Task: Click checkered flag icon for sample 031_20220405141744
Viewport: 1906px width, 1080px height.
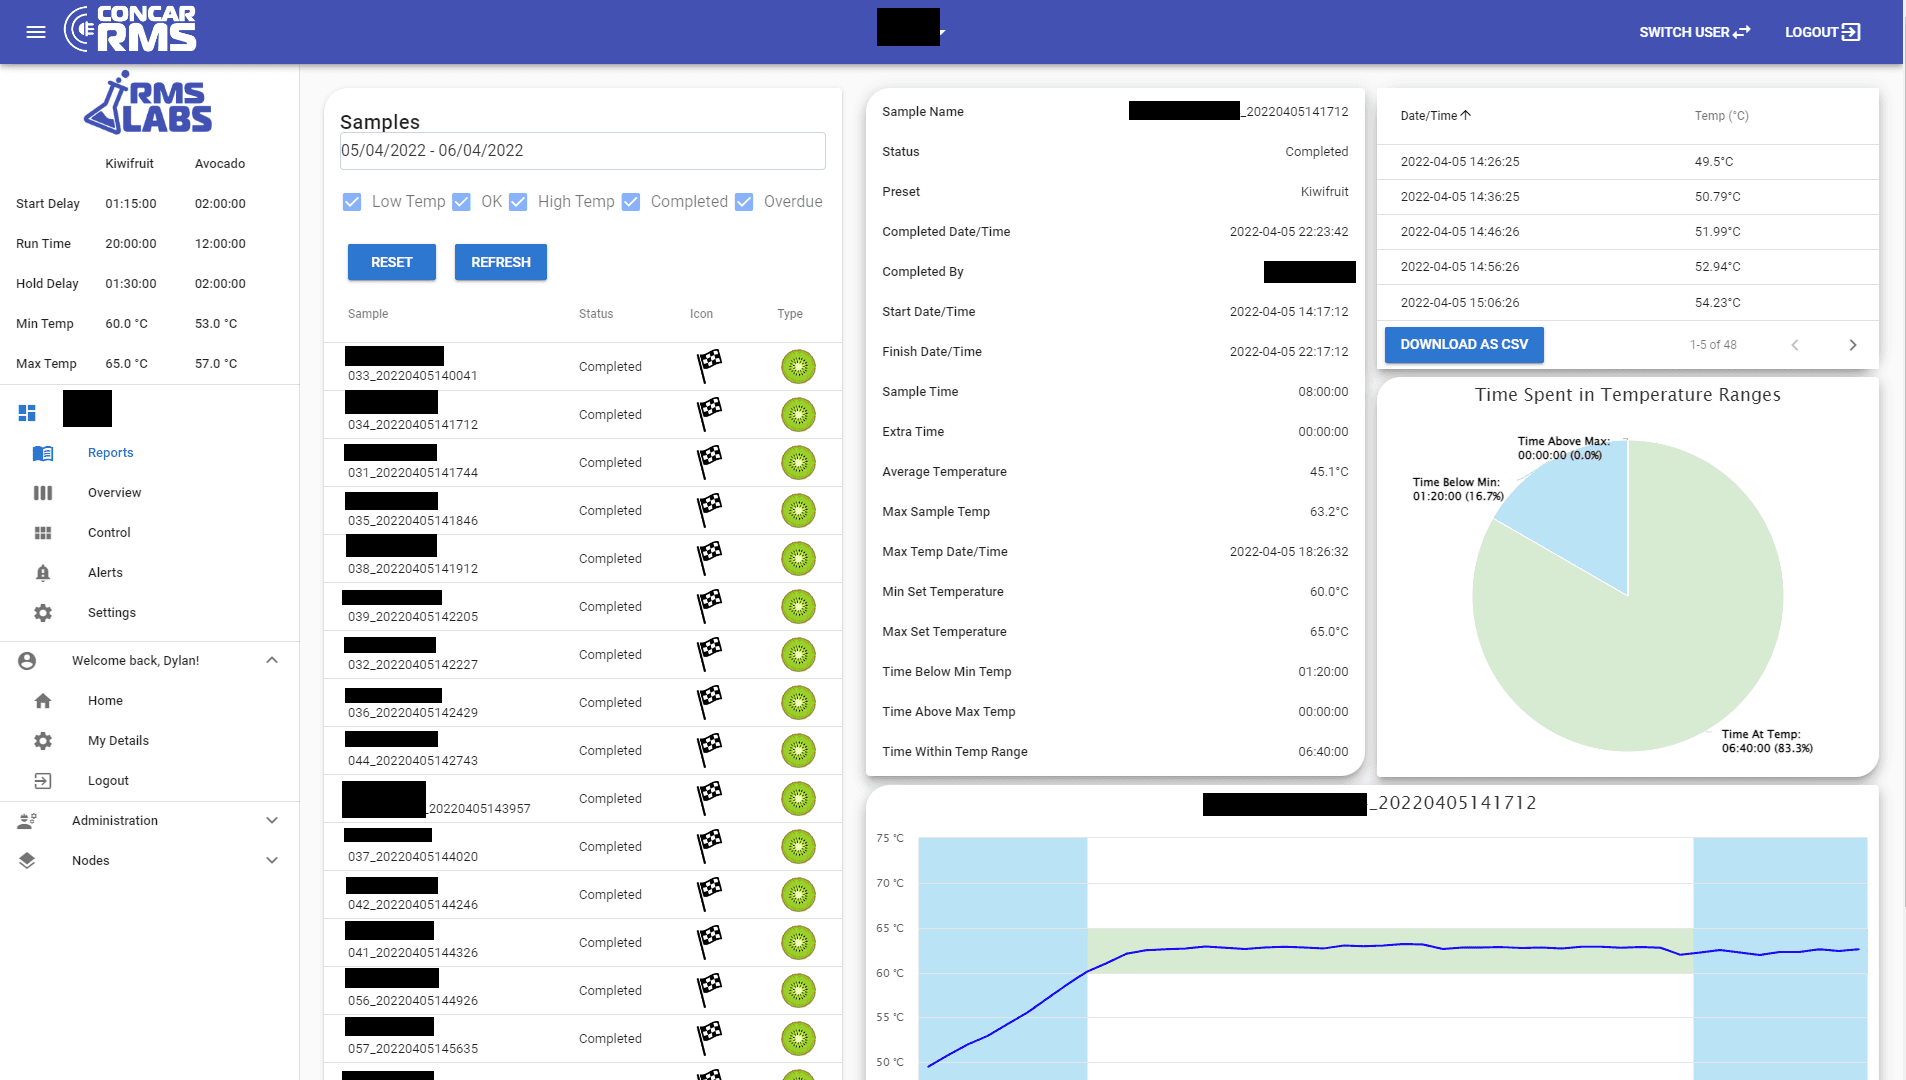Action: coord(709,462)
